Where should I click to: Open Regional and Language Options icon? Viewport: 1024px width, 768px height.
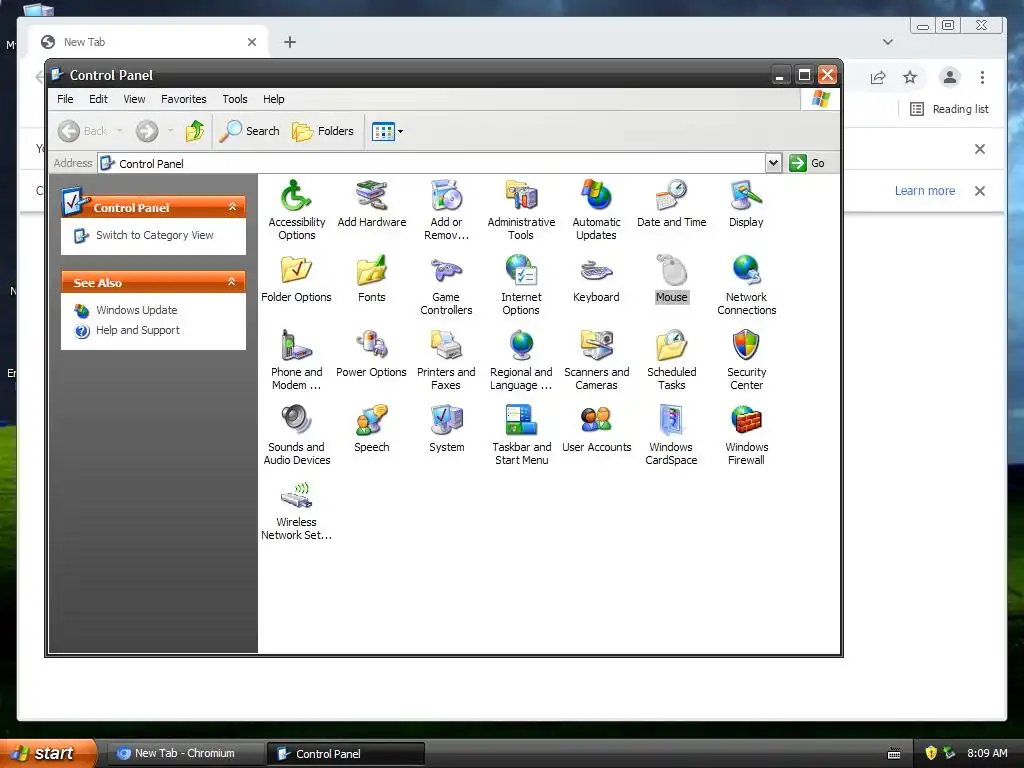[521, 345]
